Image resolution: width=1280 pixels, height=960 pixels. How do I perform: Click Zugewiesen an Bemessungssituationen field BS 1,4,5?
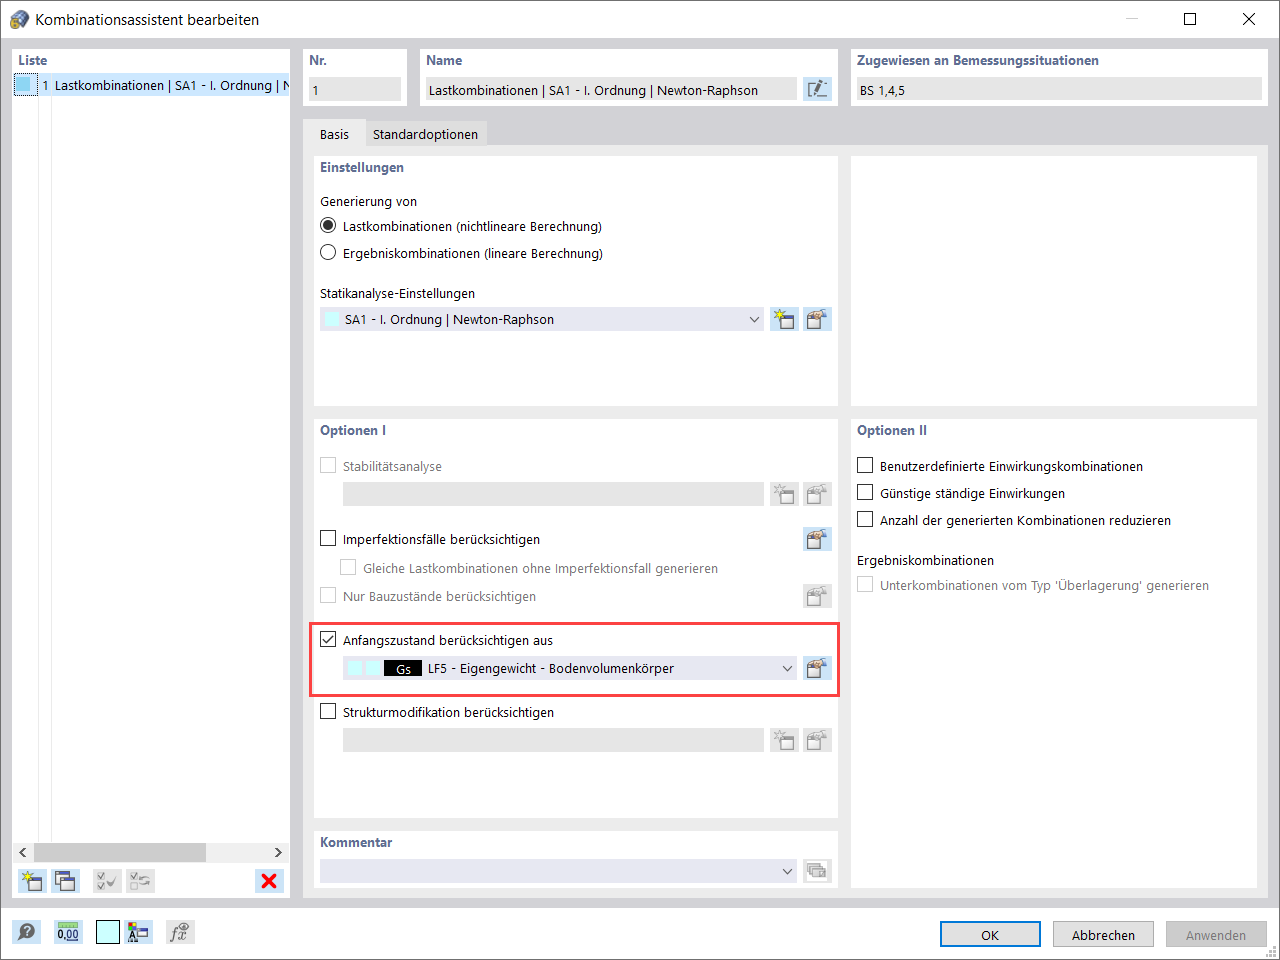pyautogui.click(x=1059, y=90)
